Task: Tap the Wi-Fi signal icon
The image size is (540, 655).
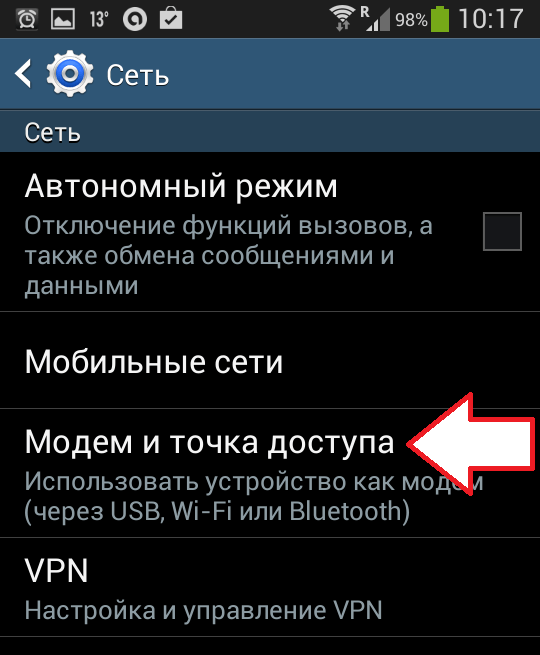Action: tap(342, 19)
